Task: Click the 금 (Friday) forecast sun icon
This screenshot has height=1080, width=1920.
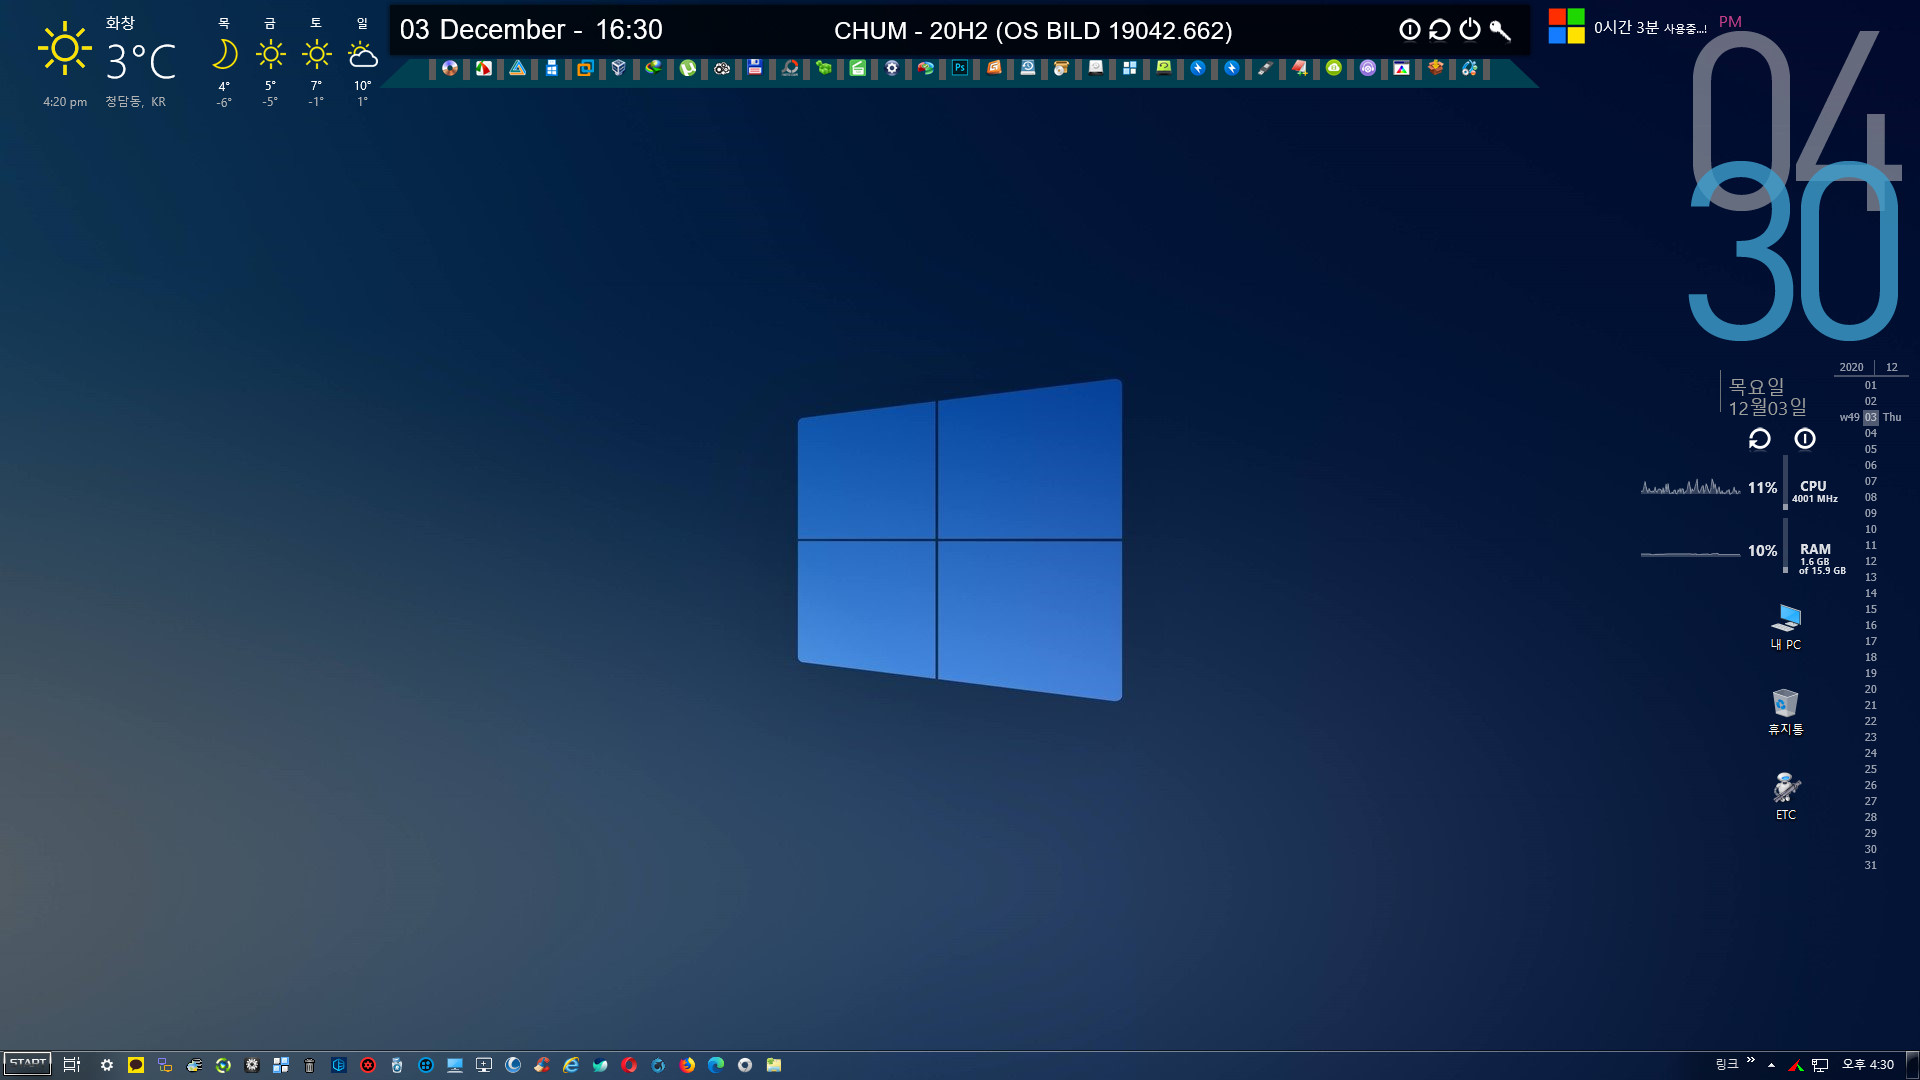Action: [270, 53]
